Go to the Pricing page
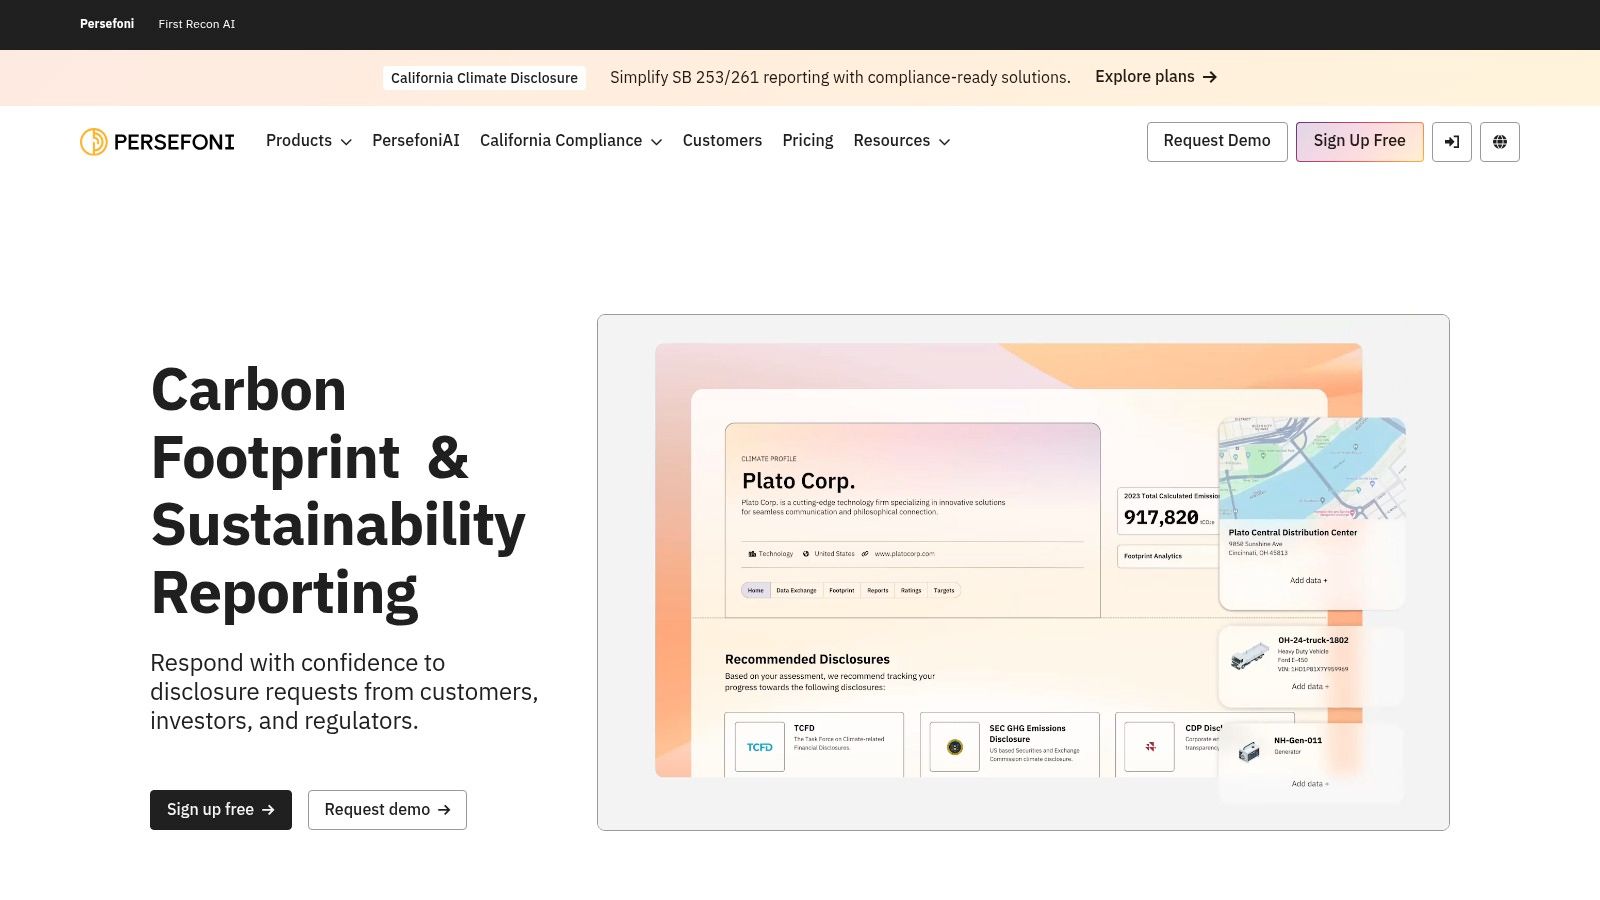This screenshot has height=900, width=1600. pos(808,141)
